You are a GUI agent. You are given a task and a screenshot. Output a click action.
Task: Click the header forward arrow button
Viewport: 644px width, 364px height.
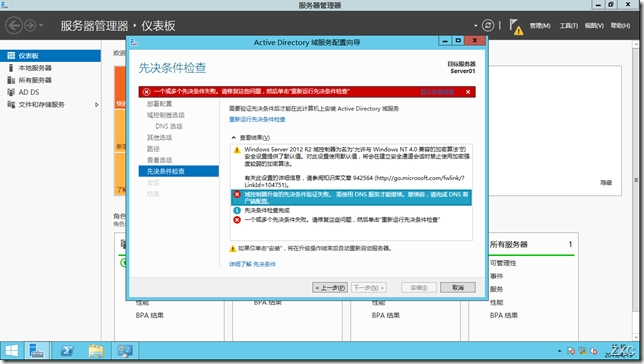pos(30,25)
